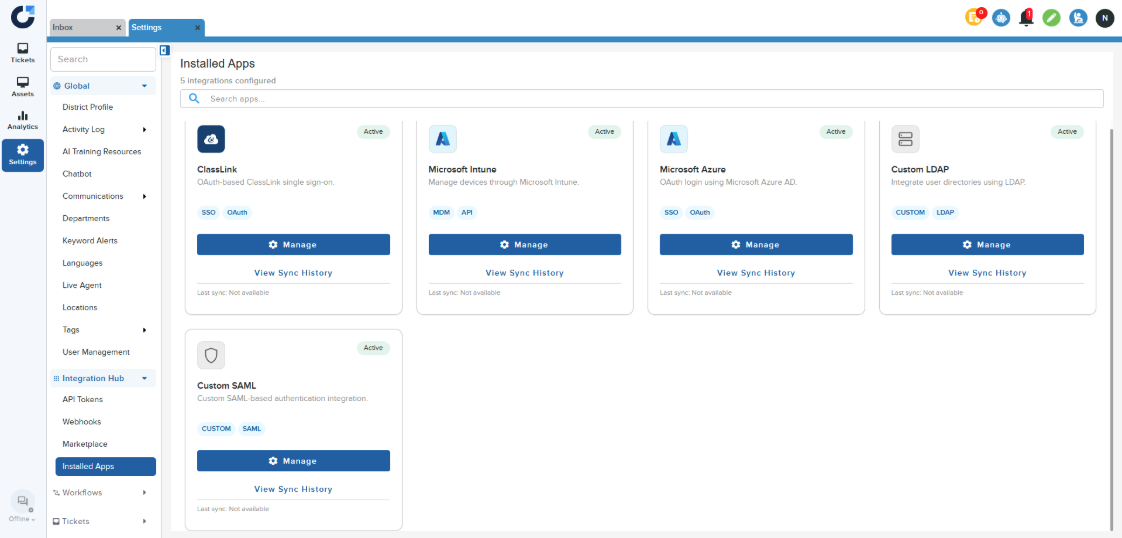Click the notification bell icon
Image resolution: width=1122 pixels, height=538 pixels.
tap(1026, 17)
